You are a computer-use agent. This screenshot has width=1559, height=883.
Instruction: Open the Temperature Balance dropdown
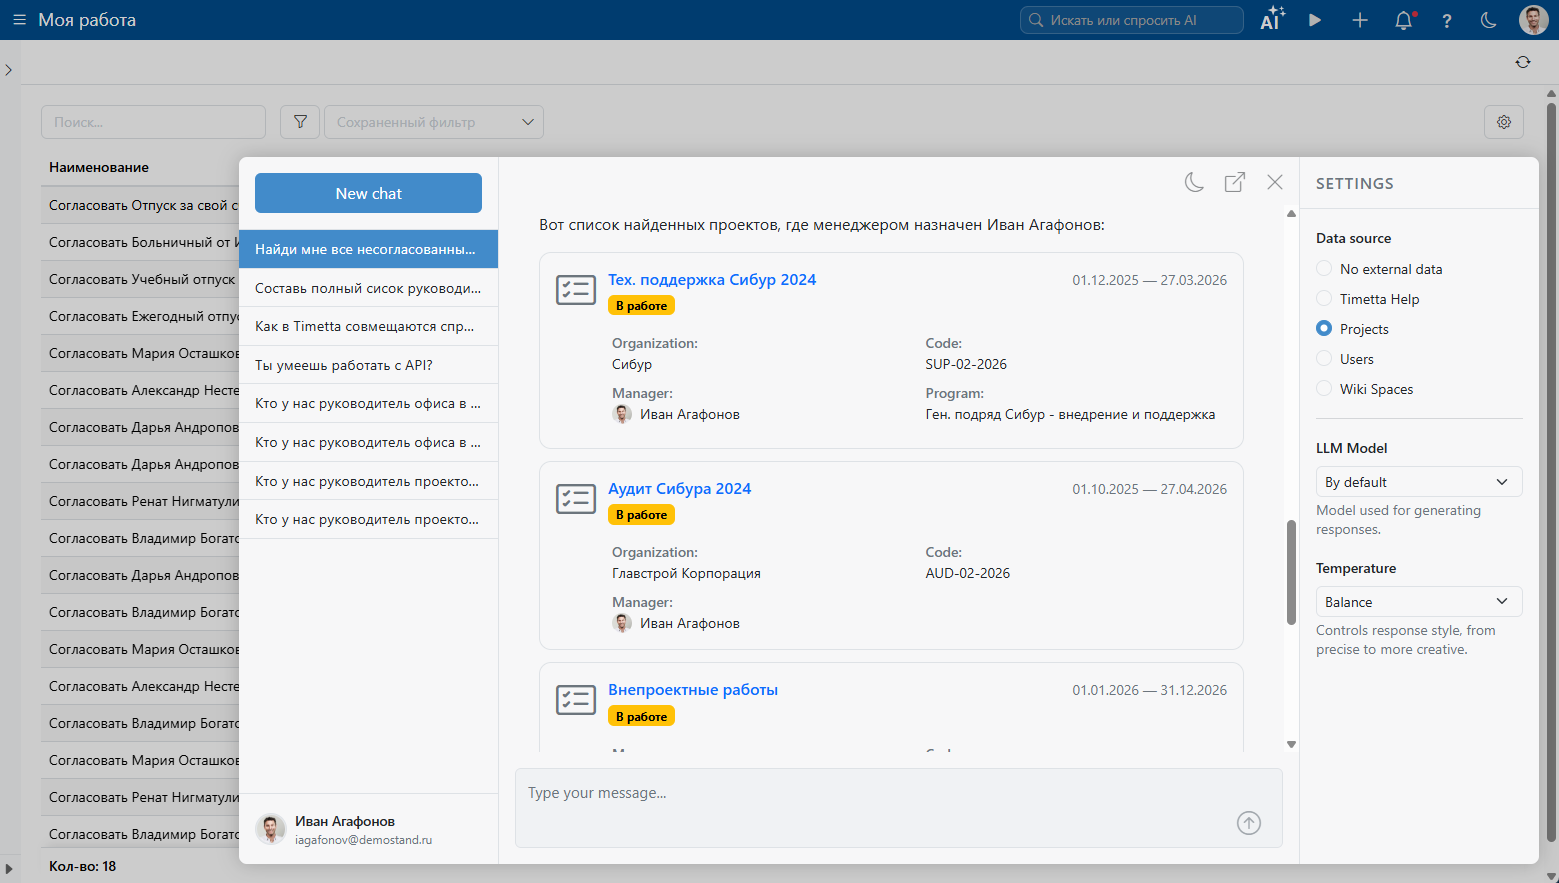(1418, 602)
